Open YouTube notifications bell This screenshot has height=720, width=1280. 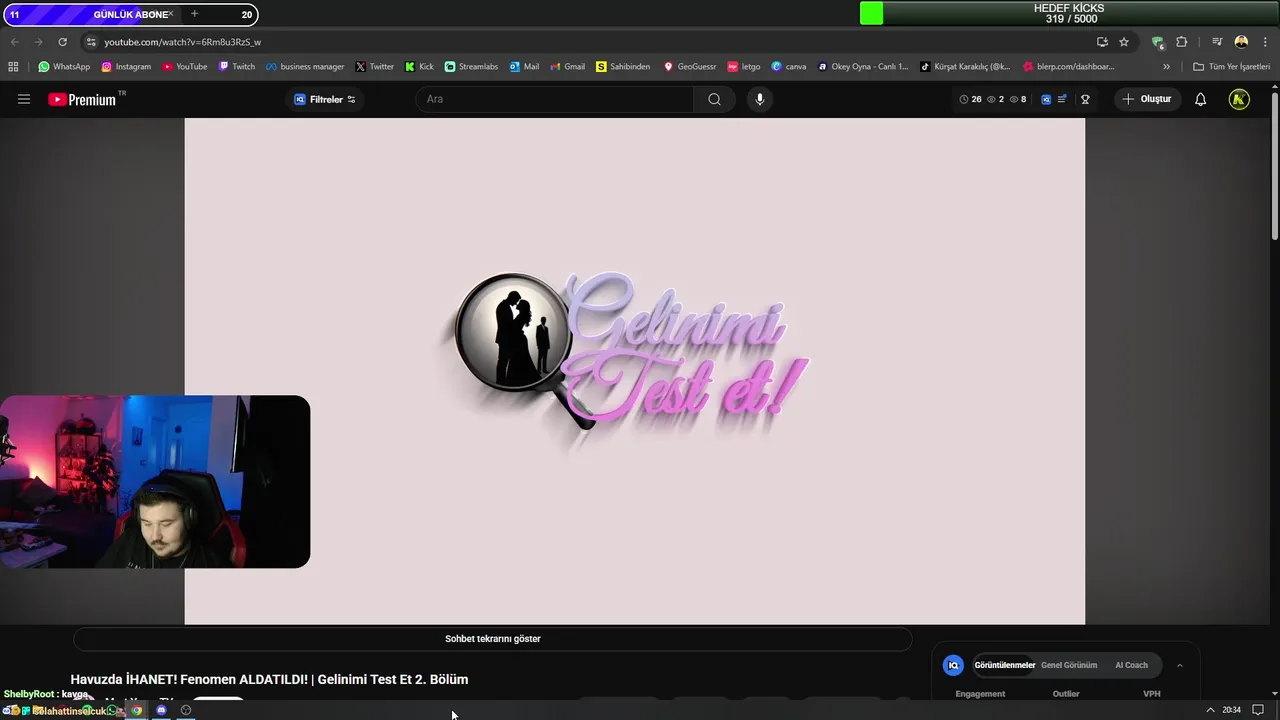1200,99
